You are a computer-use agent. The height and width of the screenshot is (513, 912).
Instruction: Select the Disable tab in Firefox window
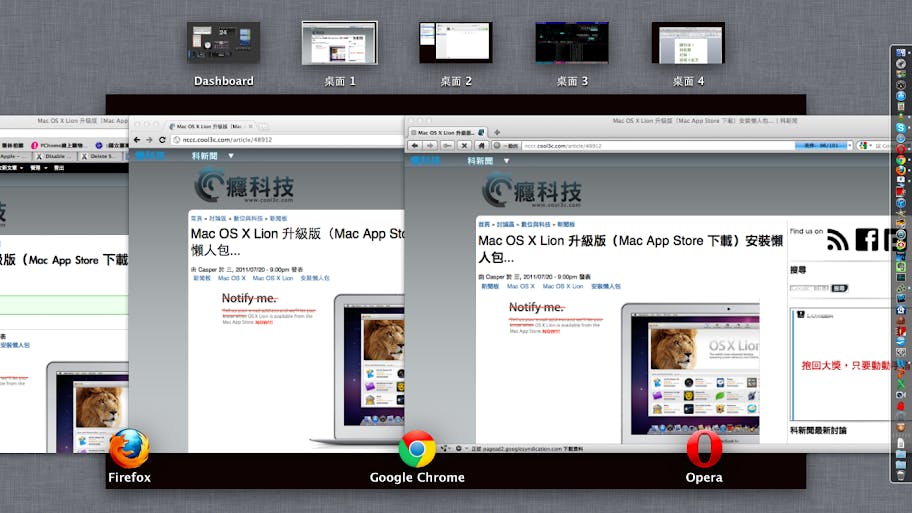(x=55, y=156)
